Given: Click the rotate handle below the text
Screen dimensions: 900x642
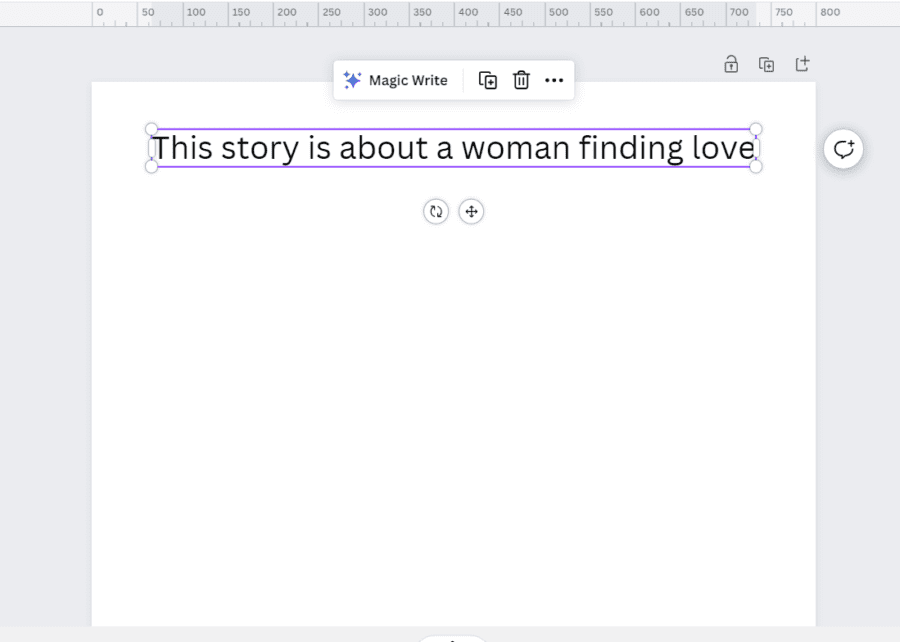Looking at the screenshot, I should (x=435, y=211).
